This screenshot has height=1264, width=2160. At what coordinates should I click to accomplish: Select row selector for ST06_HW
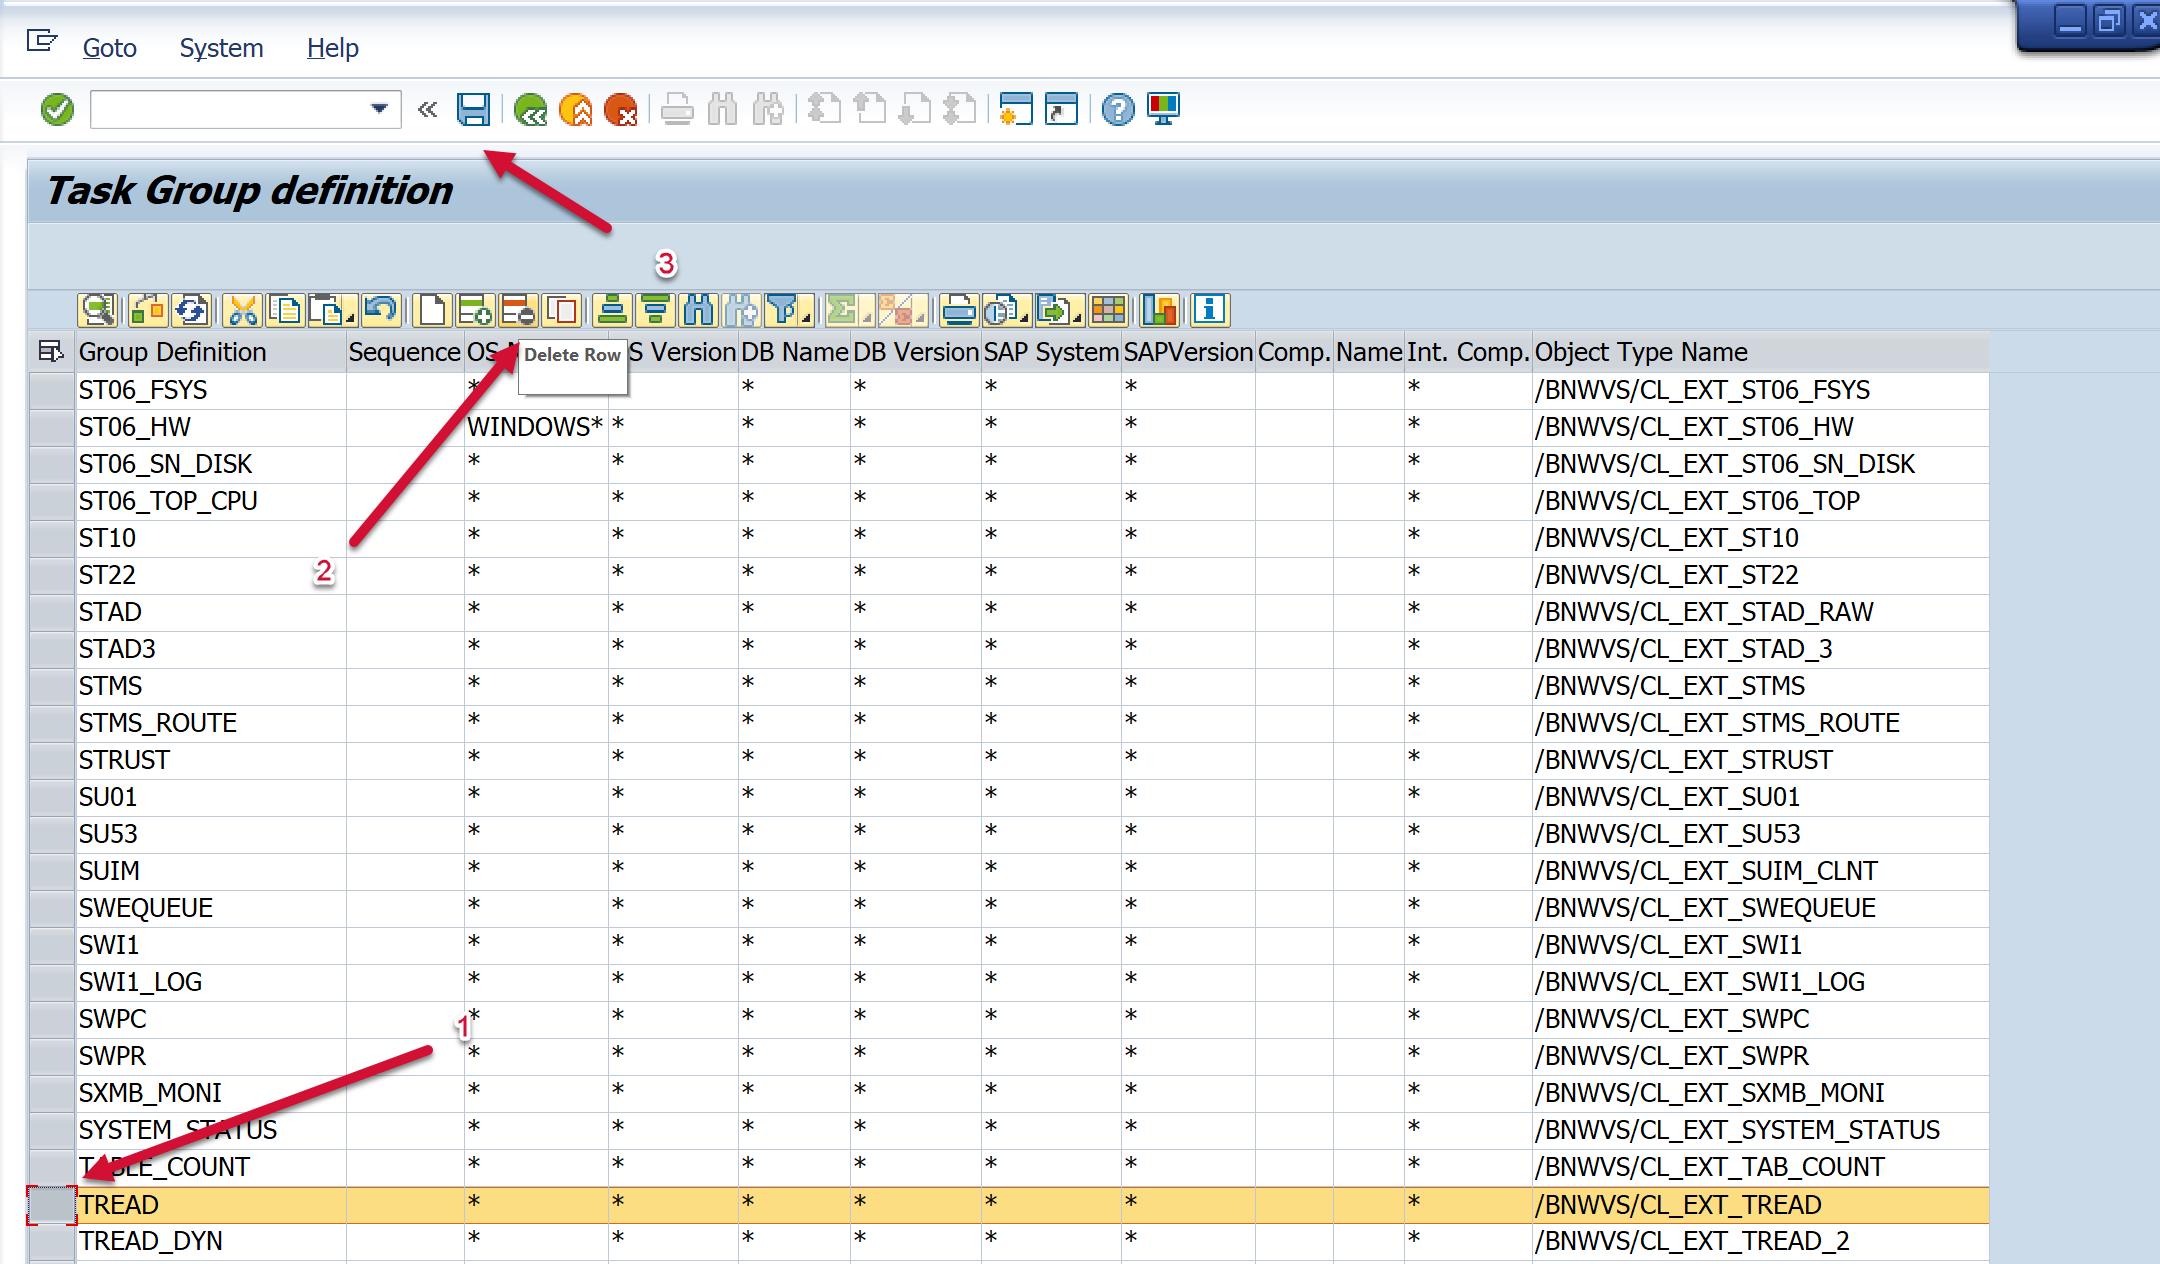click(52, 427)
